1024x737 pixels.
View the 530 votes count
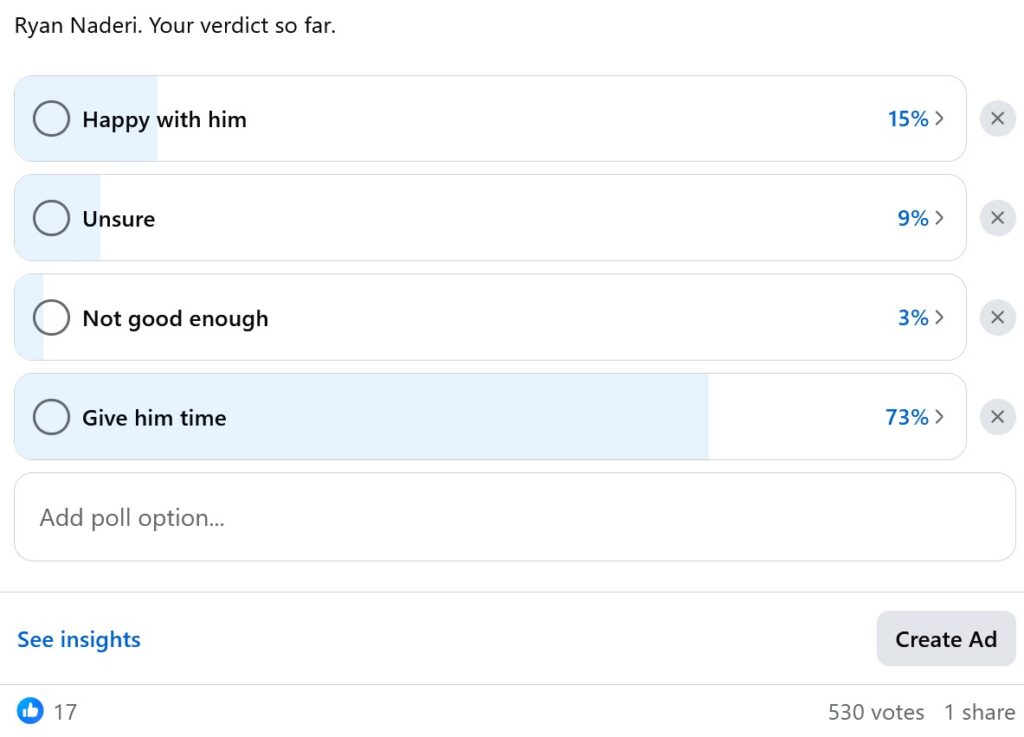point(876,712)
